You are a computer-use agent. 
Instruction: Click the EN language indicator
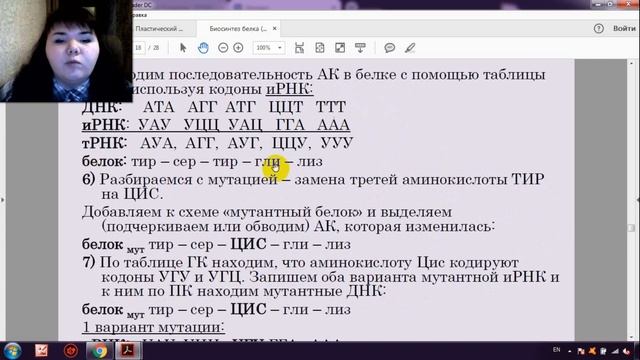coord(556,350)
